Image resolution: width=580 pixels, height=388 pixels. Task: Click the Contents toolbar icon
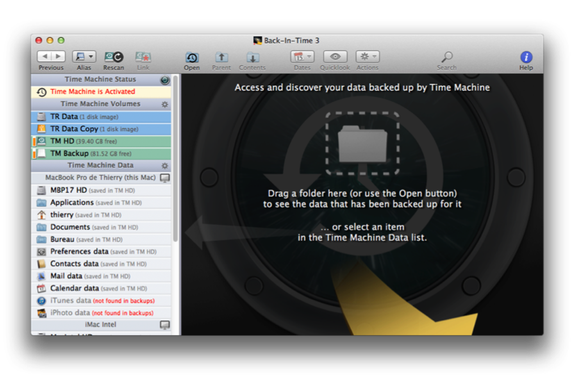click(x=252, y=57)
